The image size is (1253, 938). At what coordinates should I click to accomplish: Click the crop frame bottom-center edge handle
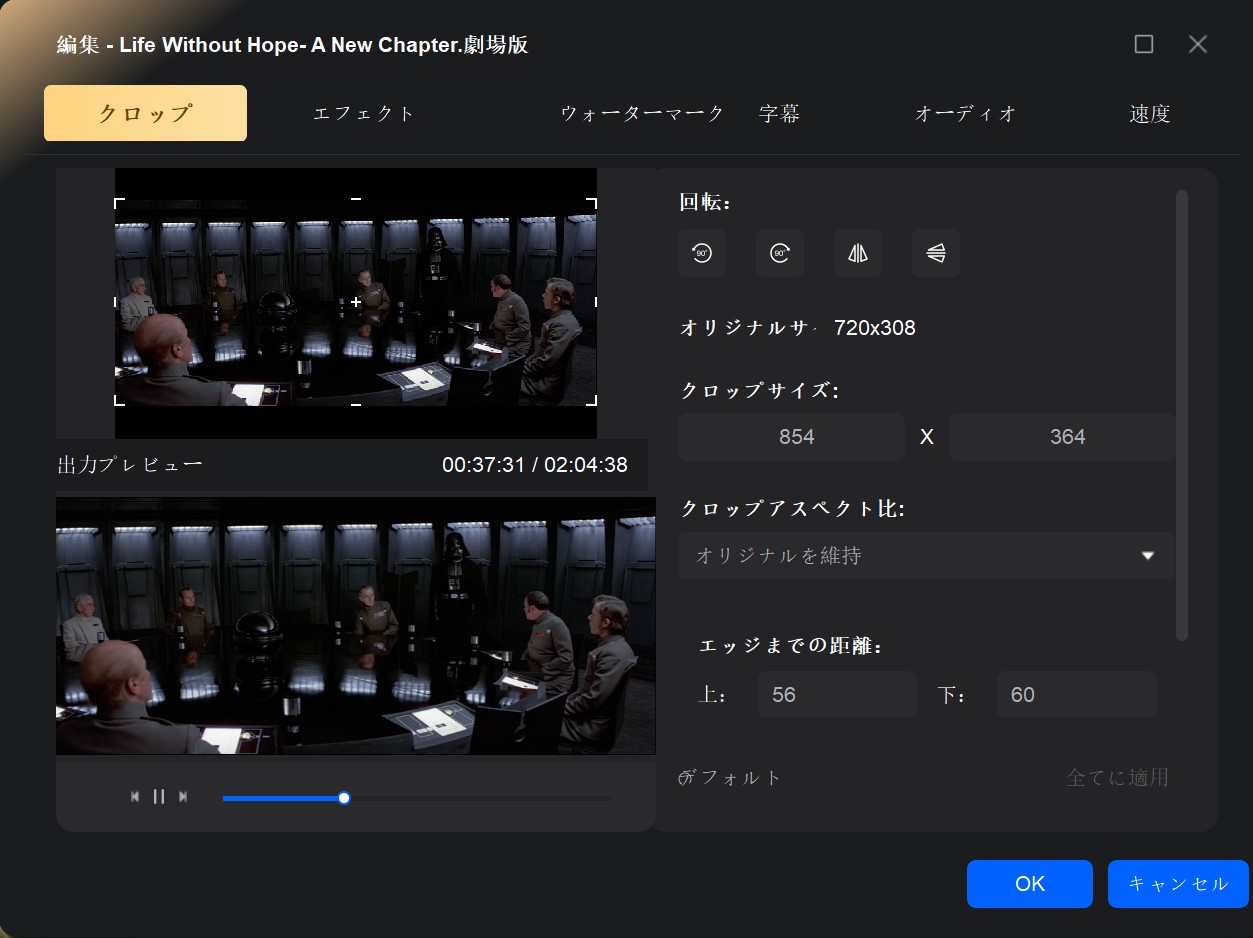point(356,404)
